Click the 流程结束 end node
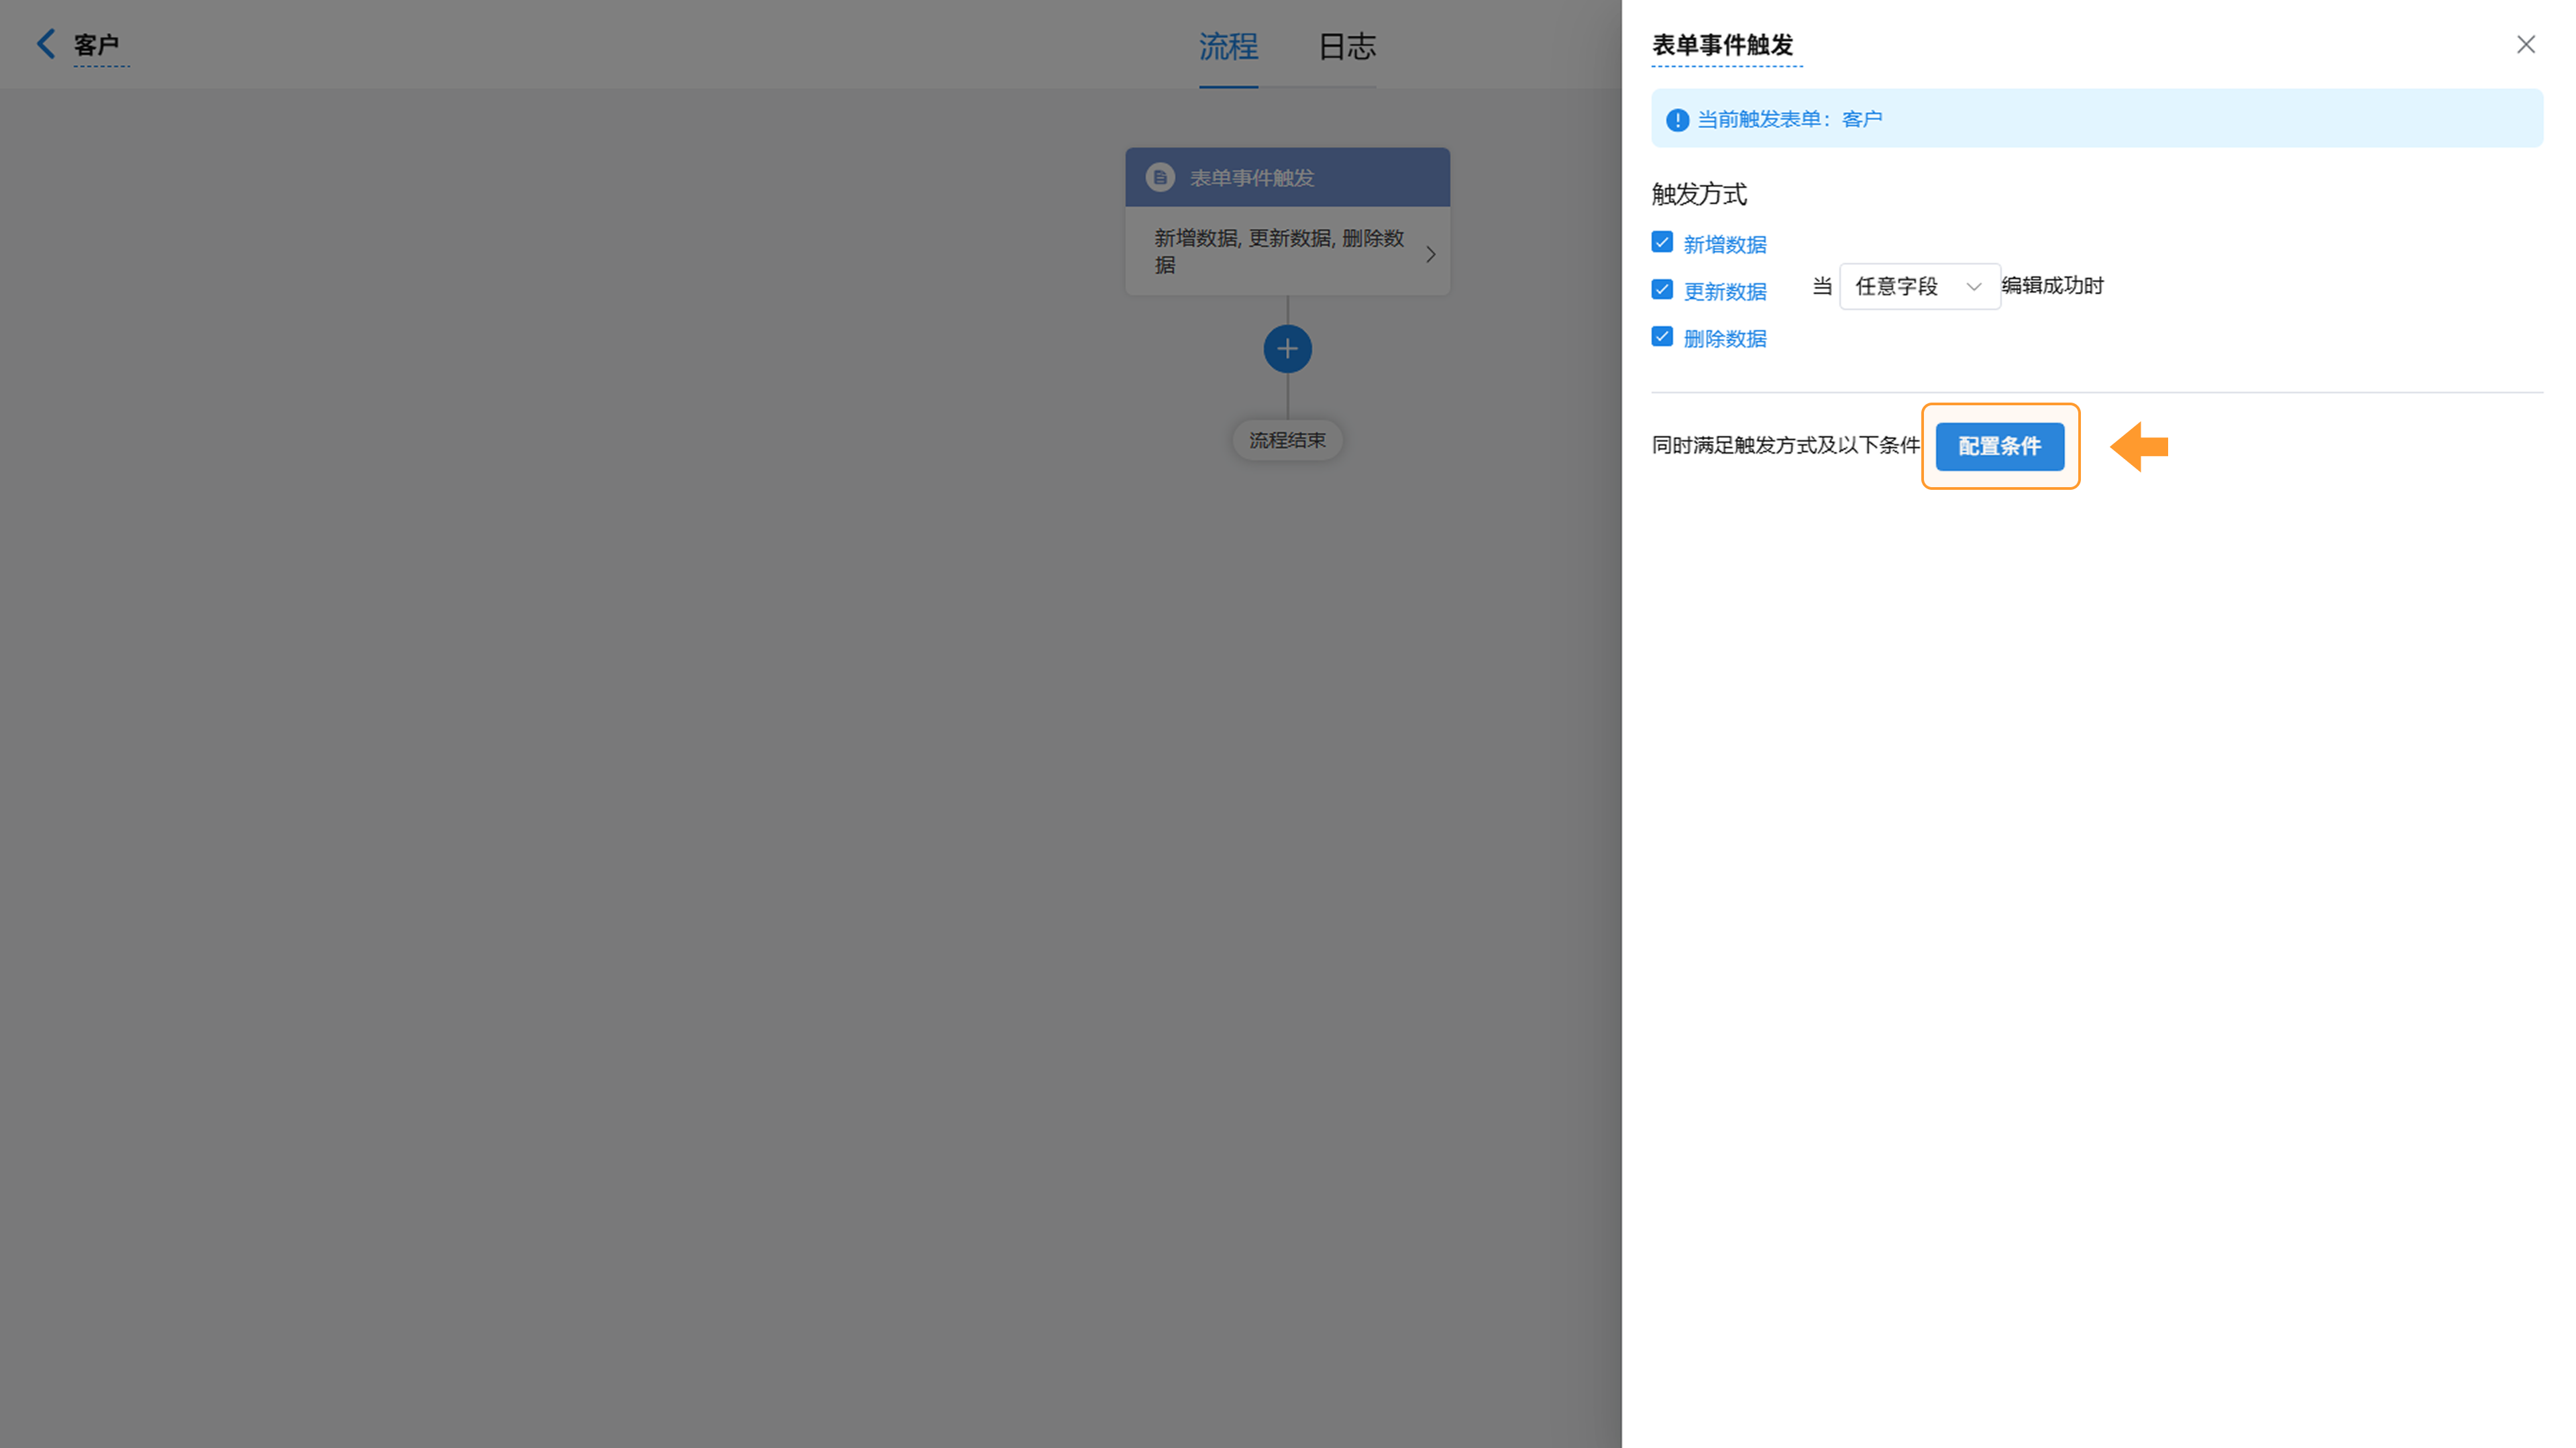Viewport: 2576px width, 1448px height. 1287,440
